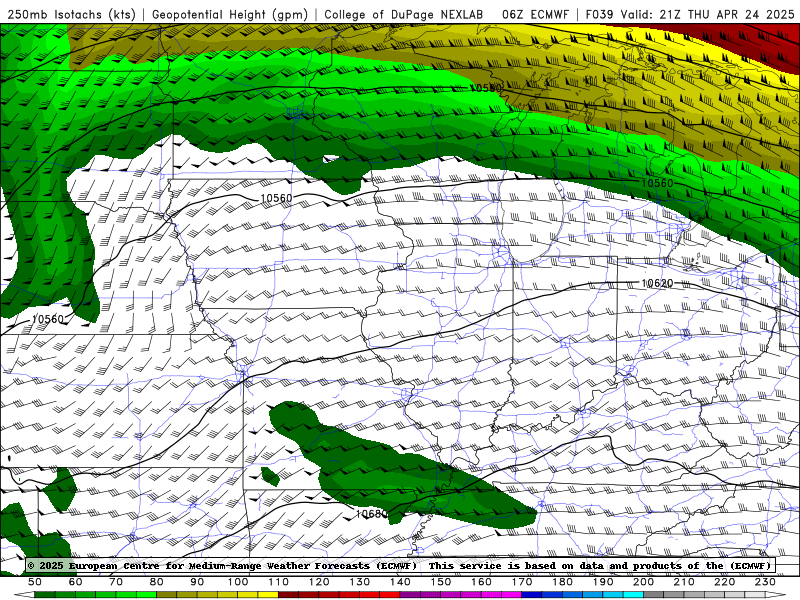Click the 180 value on the color scale
The height and width of the screenshot is (600, 800).
pyautogui.click(x=562, y=582)
